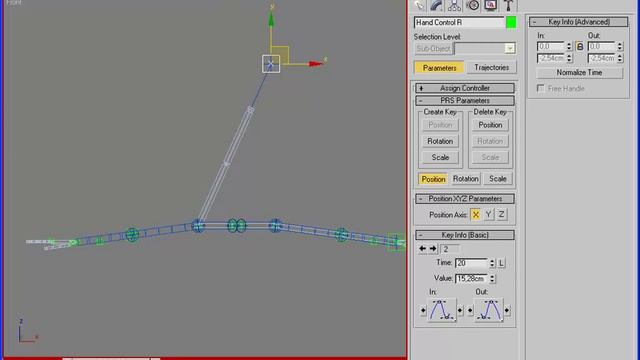Open the Utilities hammer panel tab
Screen dimensions: 640x360
coord(508,5)
